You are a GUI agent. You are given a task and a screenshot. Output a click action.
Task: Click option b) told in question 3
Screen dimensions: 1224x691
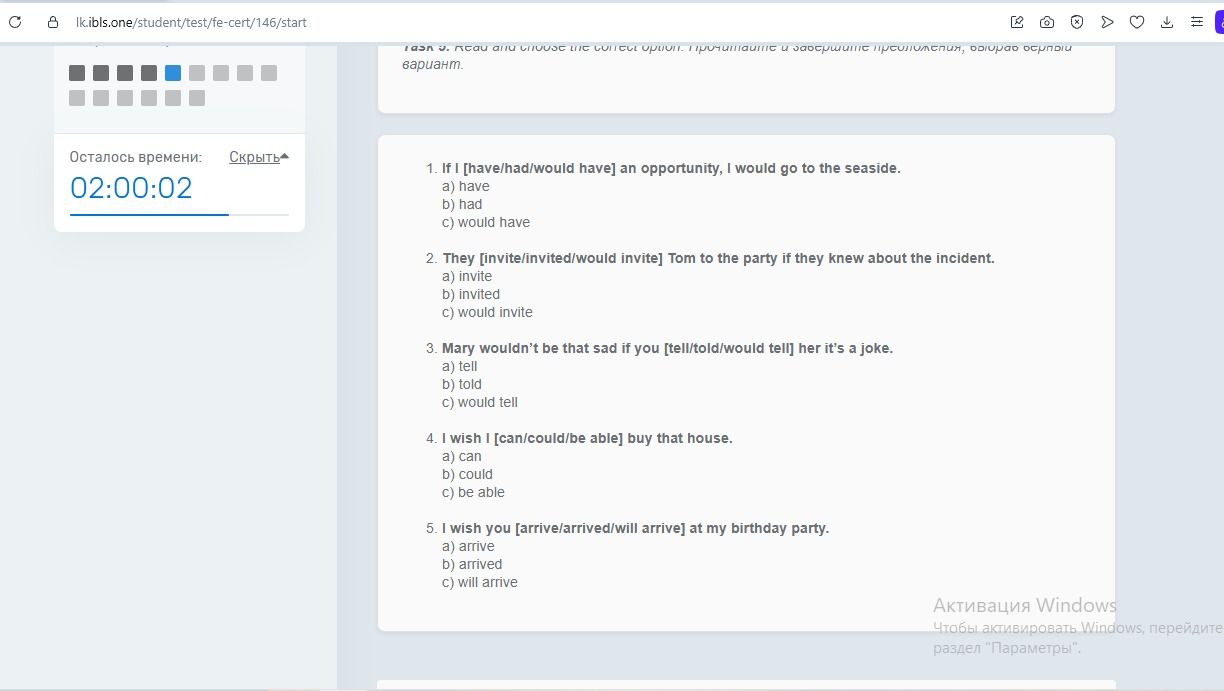pyautogui.click(x=462, y=384)
